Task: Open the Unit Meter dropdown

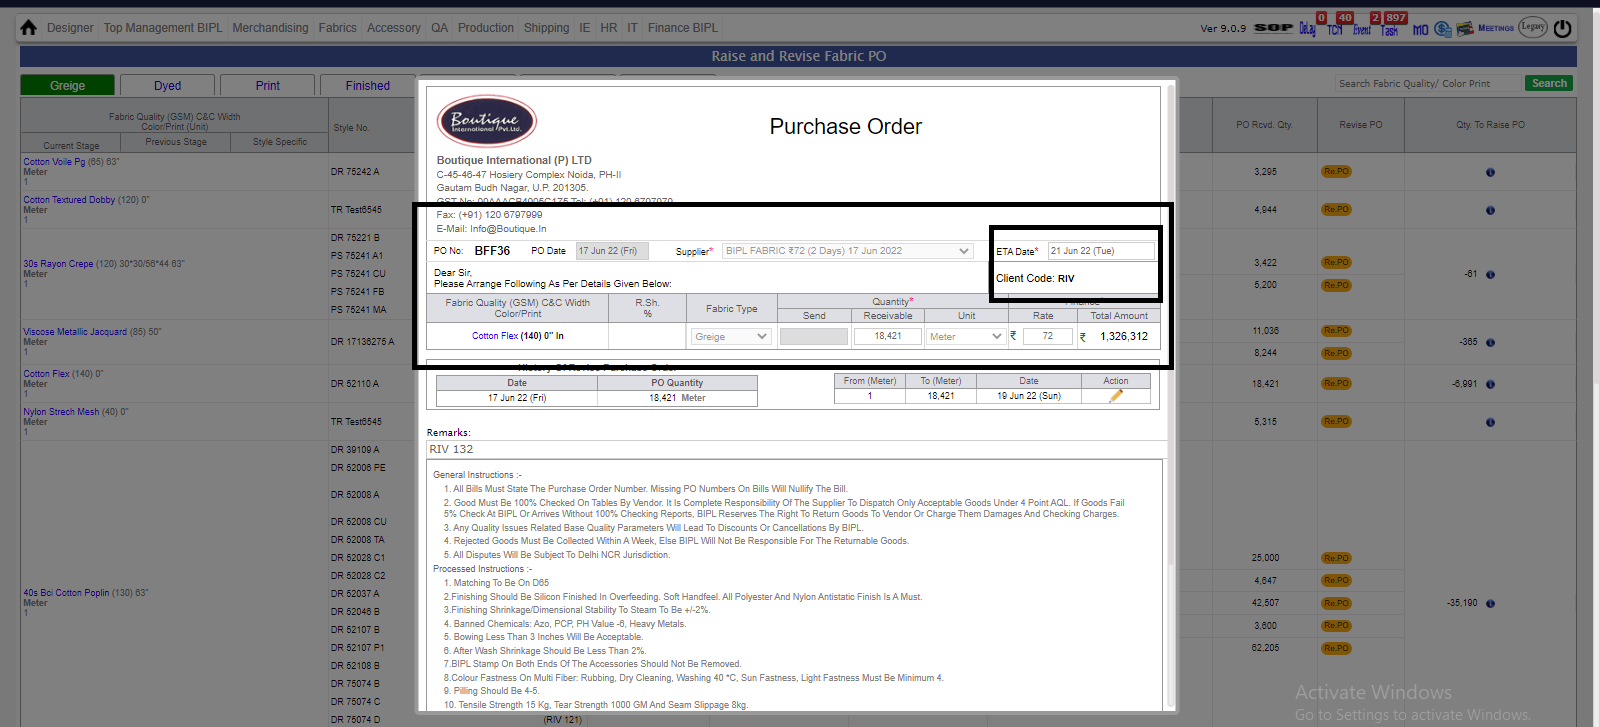Action: tap(965, 337)
